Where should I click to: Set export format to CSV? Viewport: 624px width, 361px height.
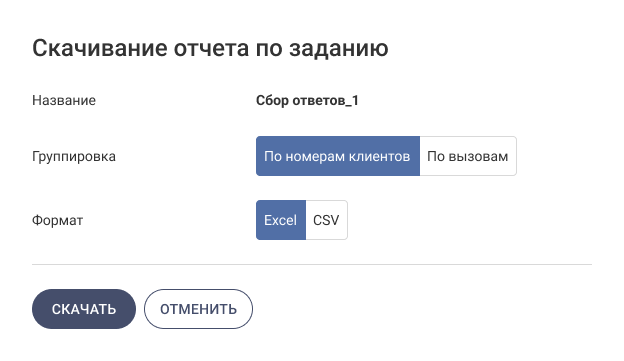click(326, 220)
